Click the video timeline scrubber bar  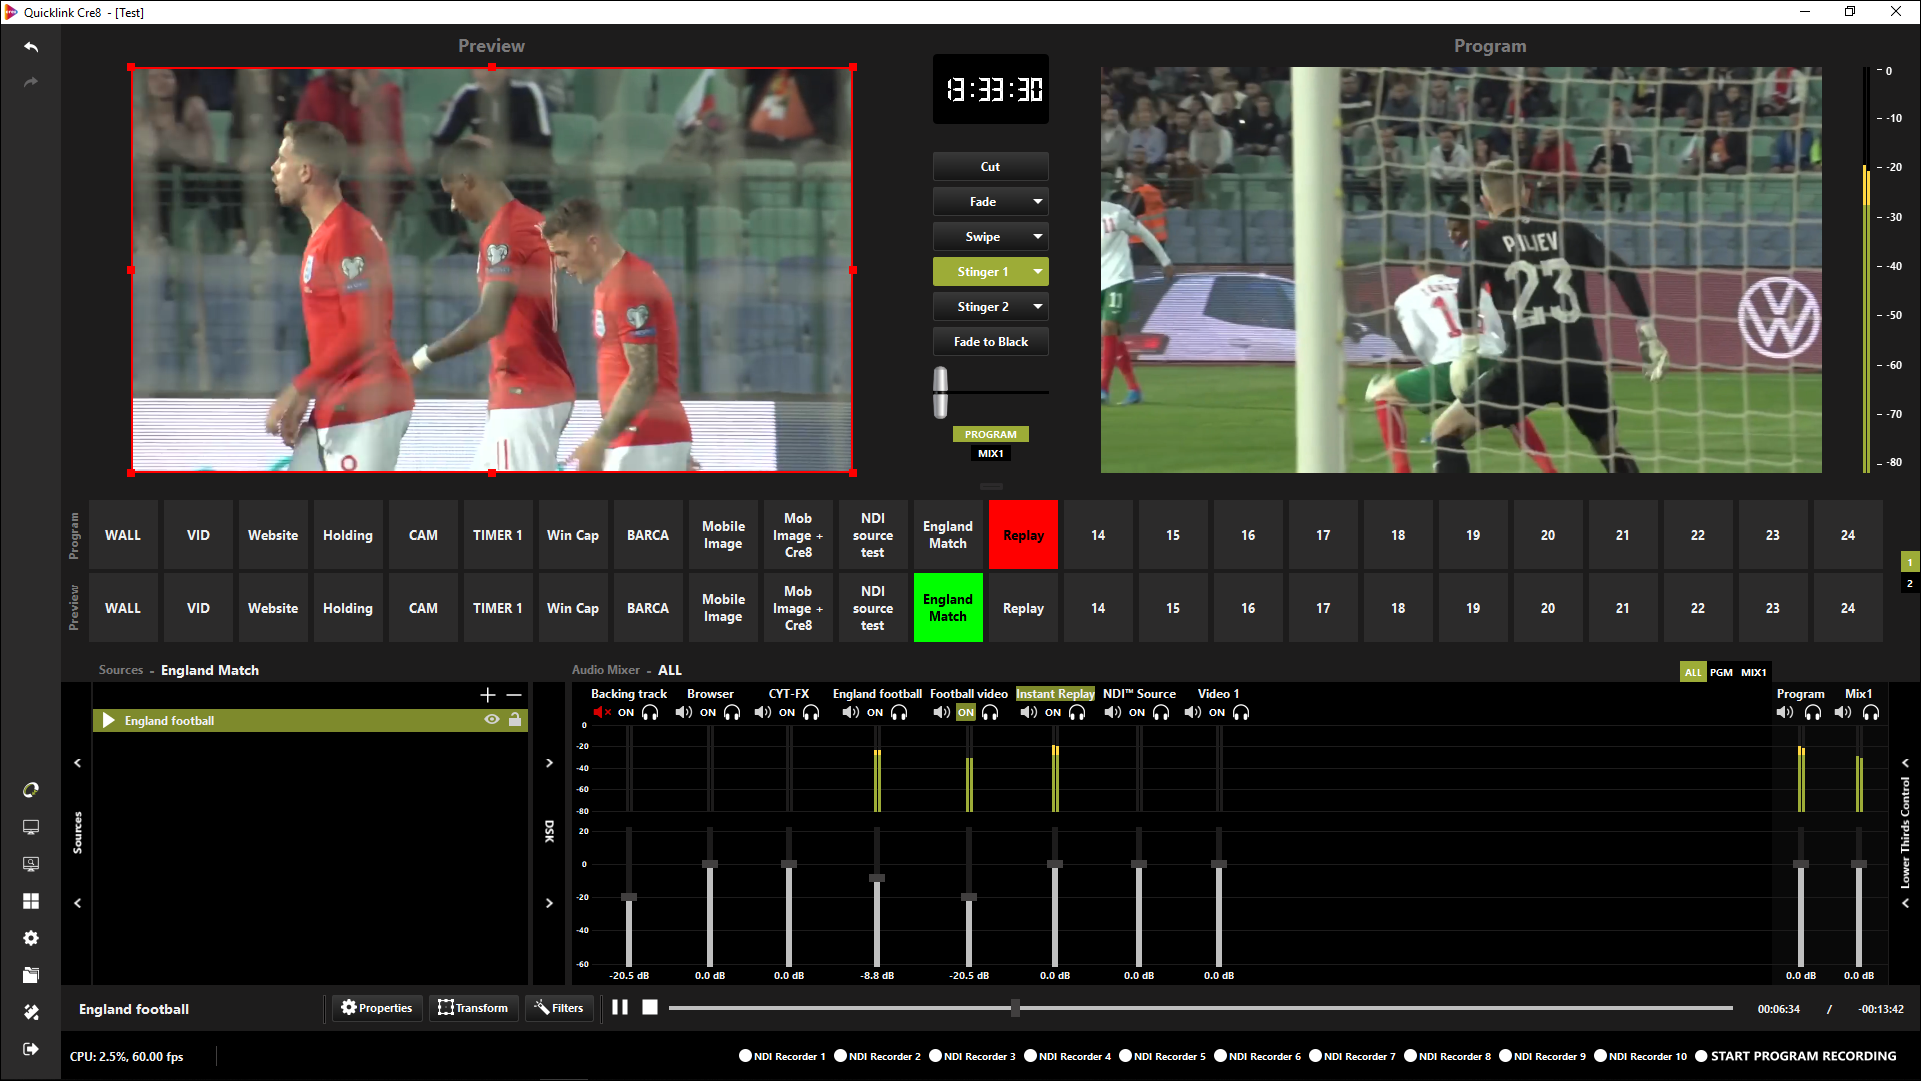click(x=1200, y=1008)
